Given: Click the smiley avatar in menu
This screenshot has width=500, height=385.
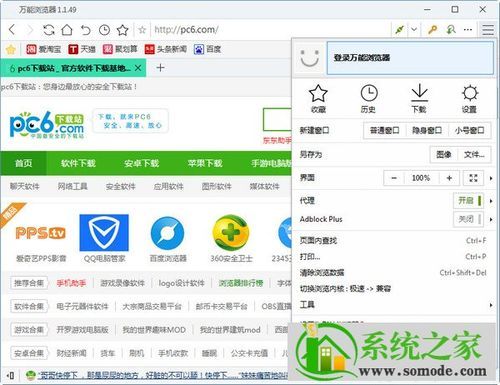Looking at the screenshot, I should (310, 58).
